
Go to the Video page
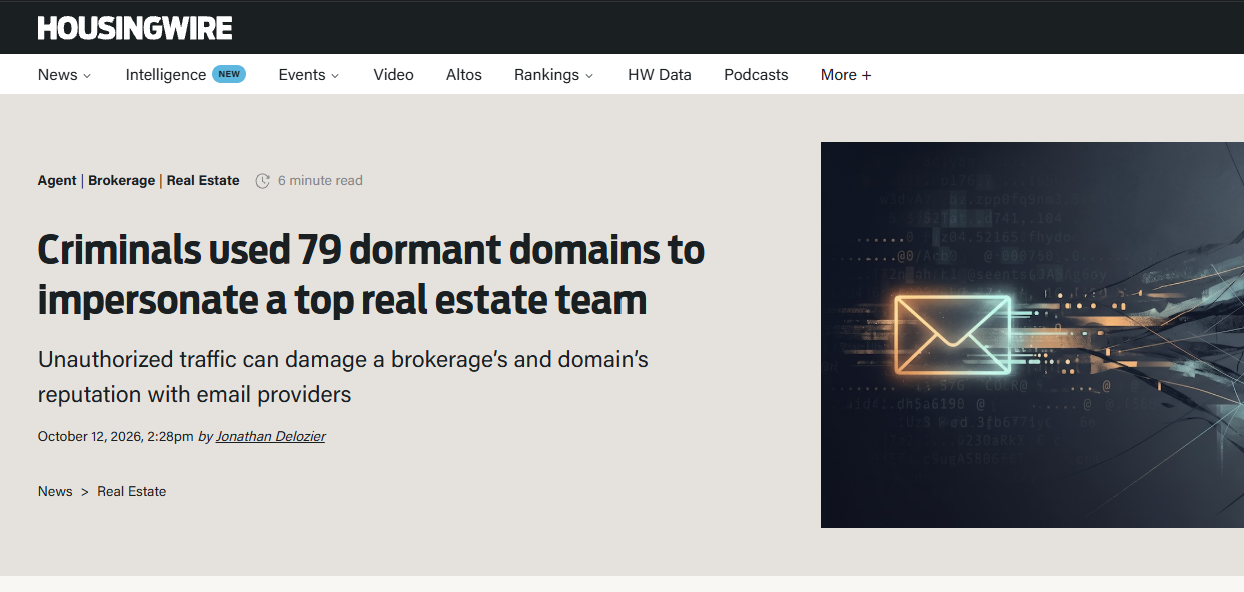coord(393,75)
